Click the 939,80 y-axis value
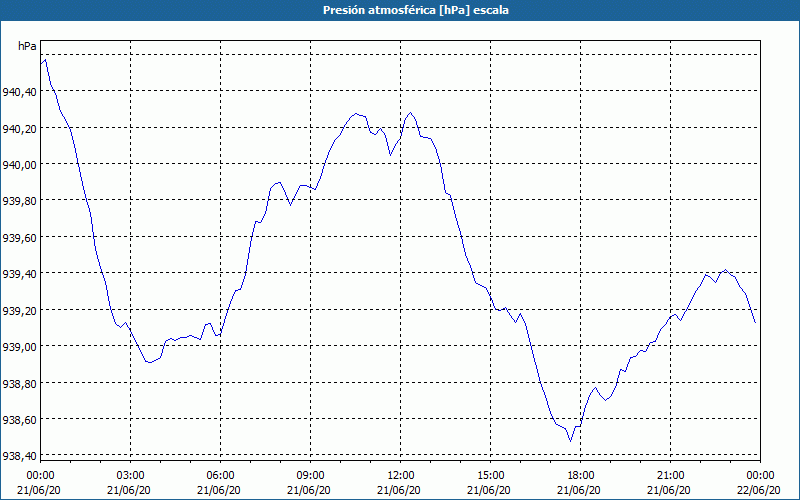Image resolution: width=800 pixels, height=500 pixels. point(19,201)
